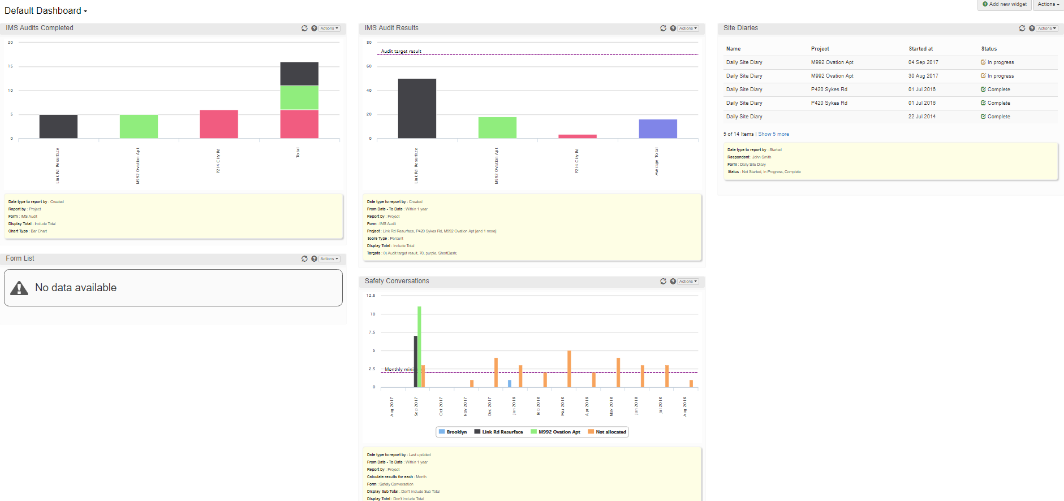Open help for IMS Audits Completed widget
Viewport: 1064px width, 501px height.
(313, 28)
